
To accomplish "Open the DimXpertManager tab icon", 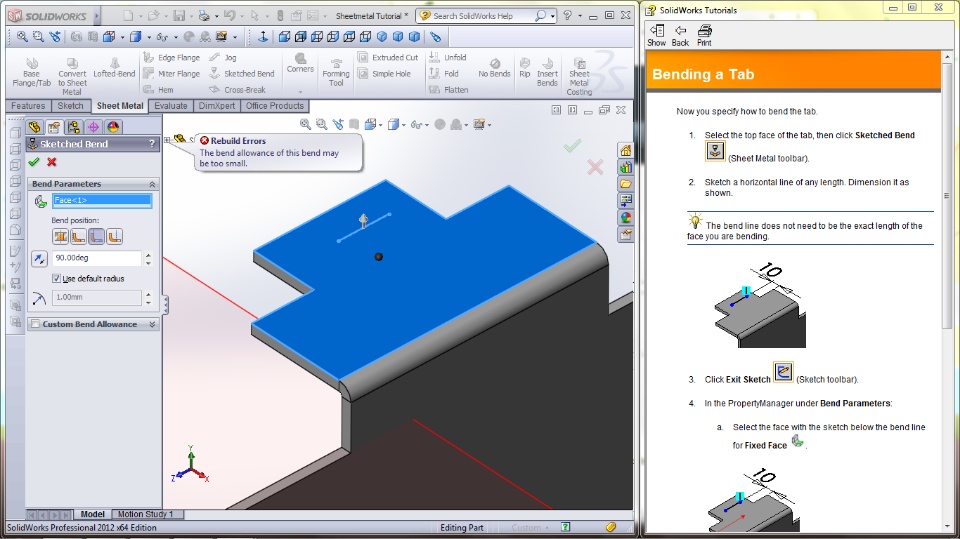I will coord(93,127).
